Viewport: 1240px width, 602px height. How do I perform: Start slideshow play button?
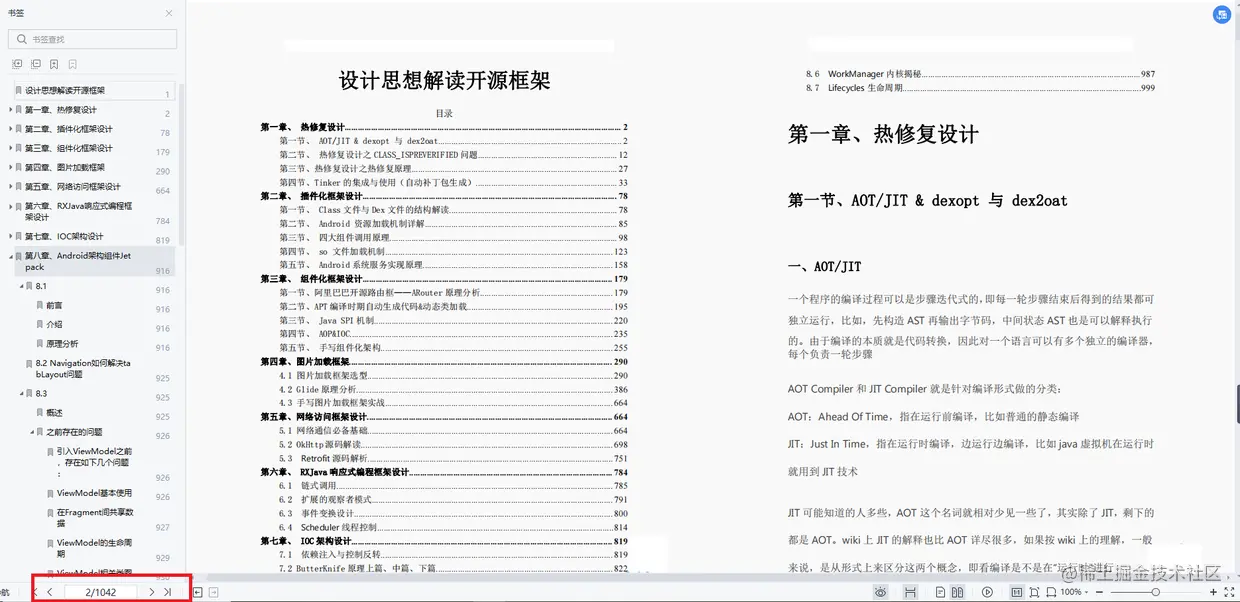[x=987, y=592]
